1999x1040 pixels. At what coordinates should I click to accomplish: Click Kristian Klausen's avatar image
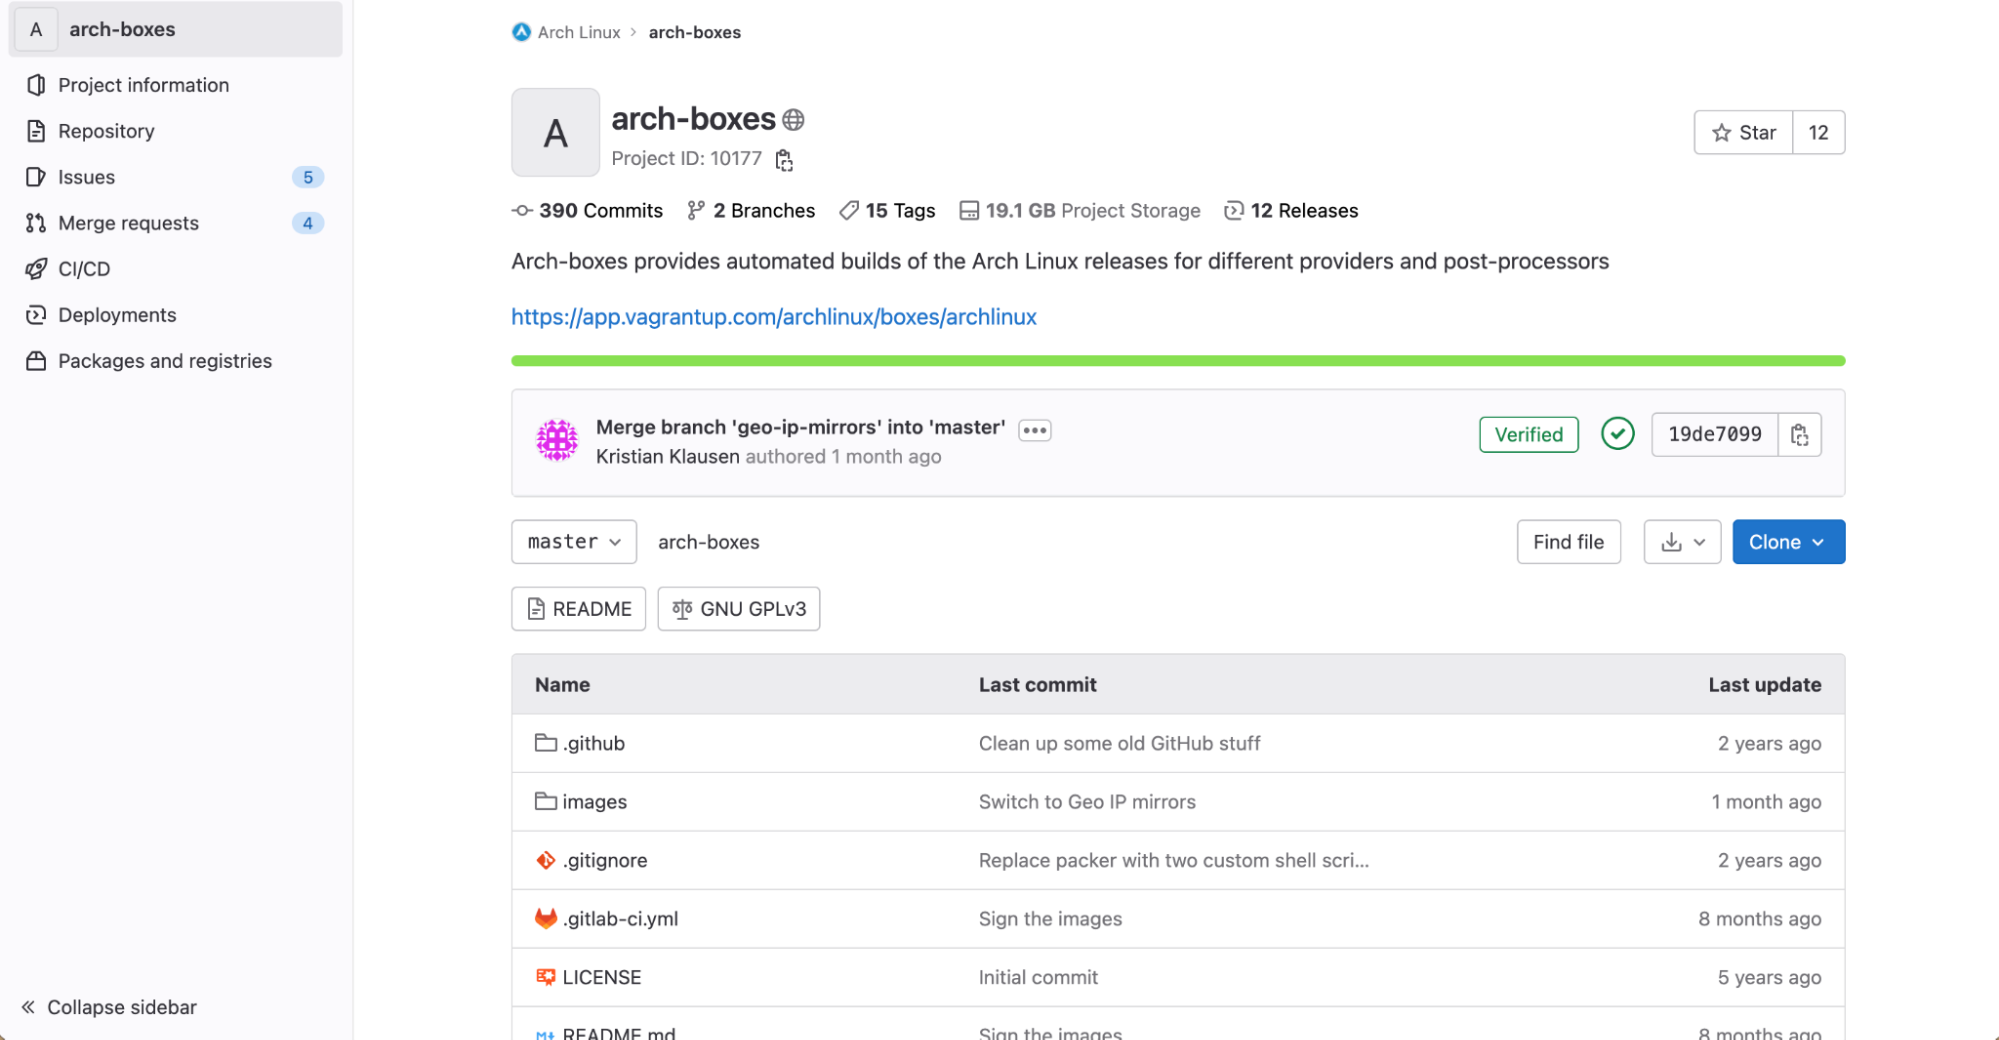[x=557, y=441]
